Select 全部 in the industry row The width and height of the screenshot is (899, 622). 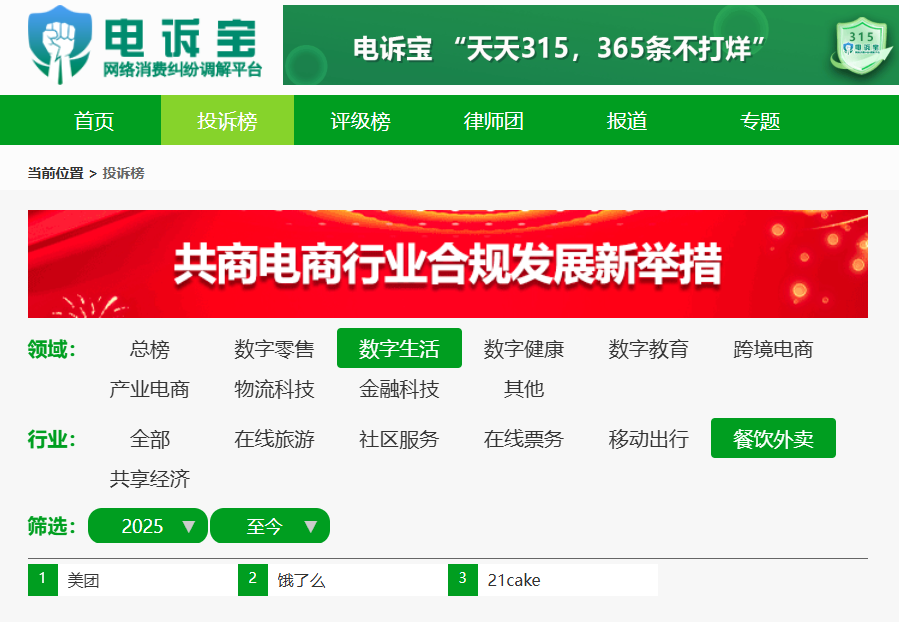150,439
